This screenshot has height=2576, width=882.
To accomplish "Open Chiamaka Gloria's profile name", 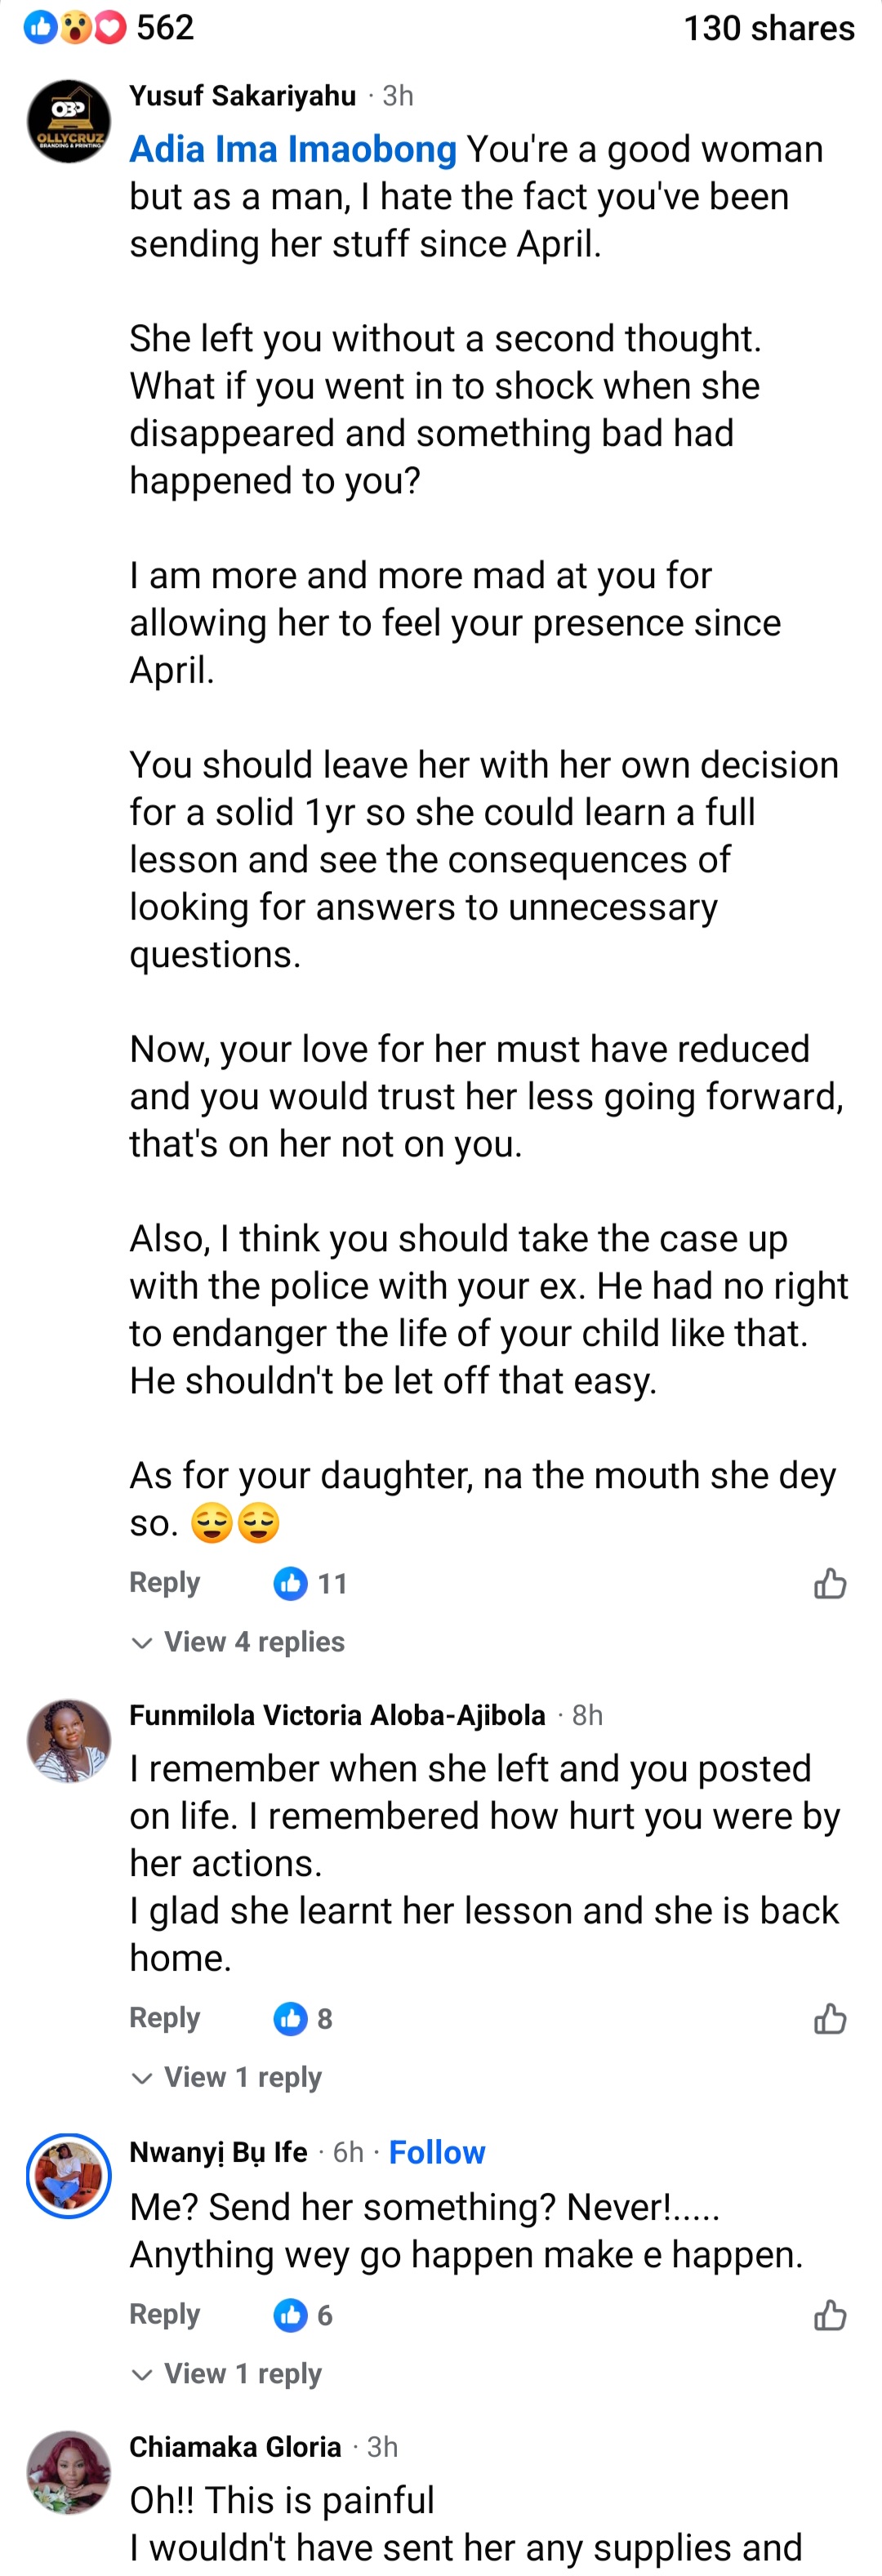I will click(x=235, y=2446).
